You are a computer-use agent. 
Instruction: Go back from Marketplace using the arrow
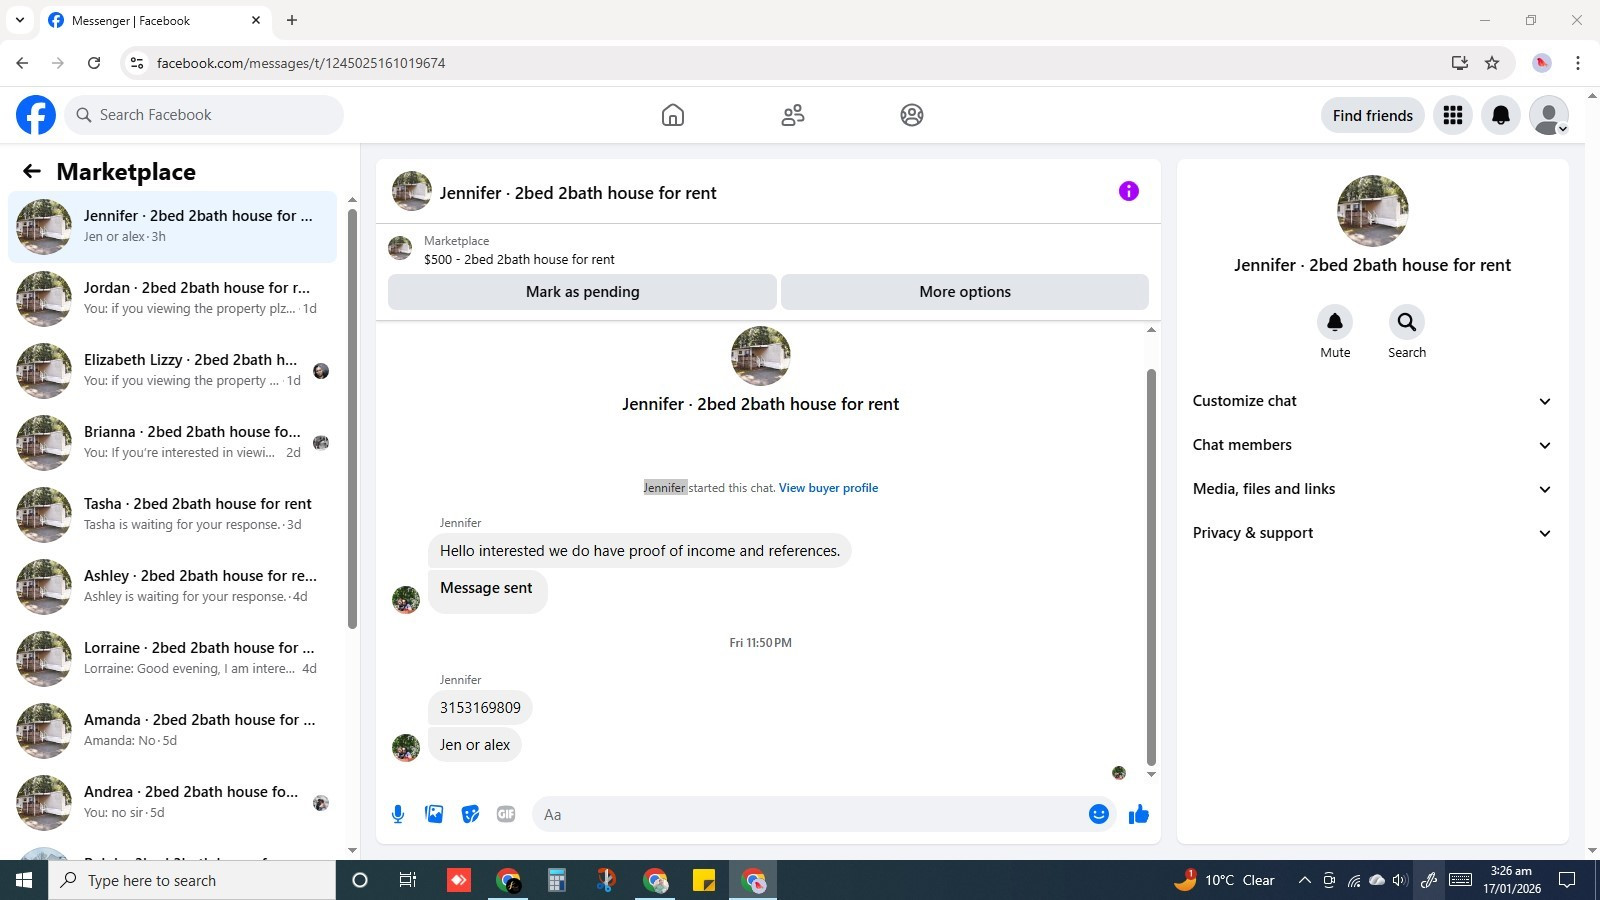tap(32, 171)
